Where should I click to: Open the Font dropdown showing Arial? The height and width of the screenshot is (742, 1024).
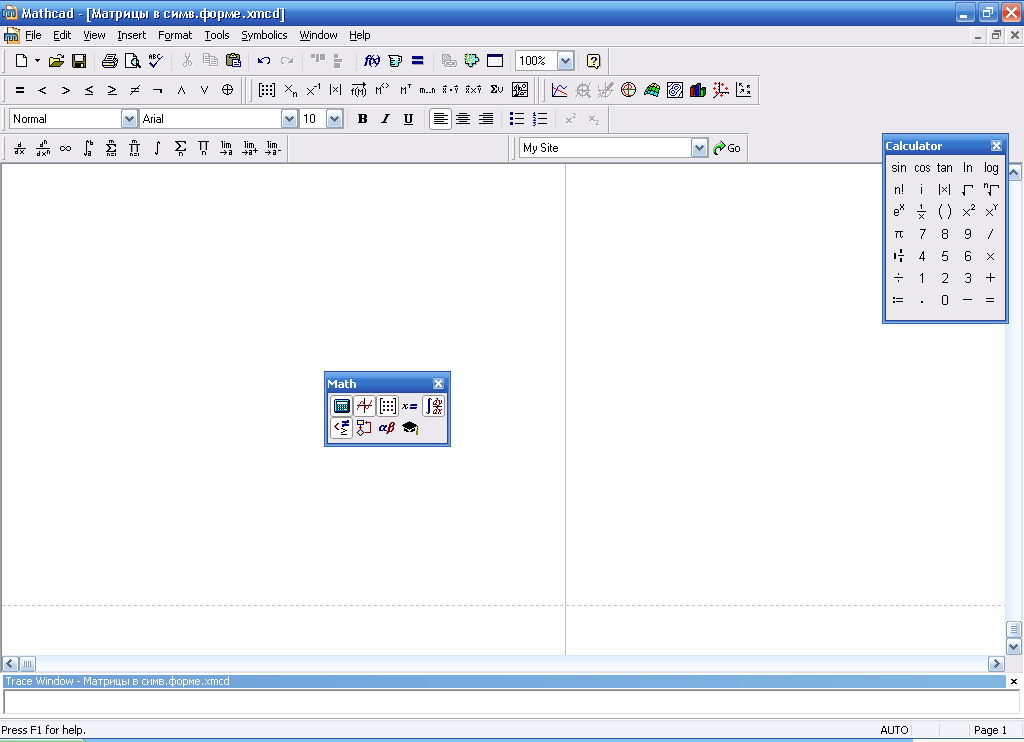pos(289,119)
